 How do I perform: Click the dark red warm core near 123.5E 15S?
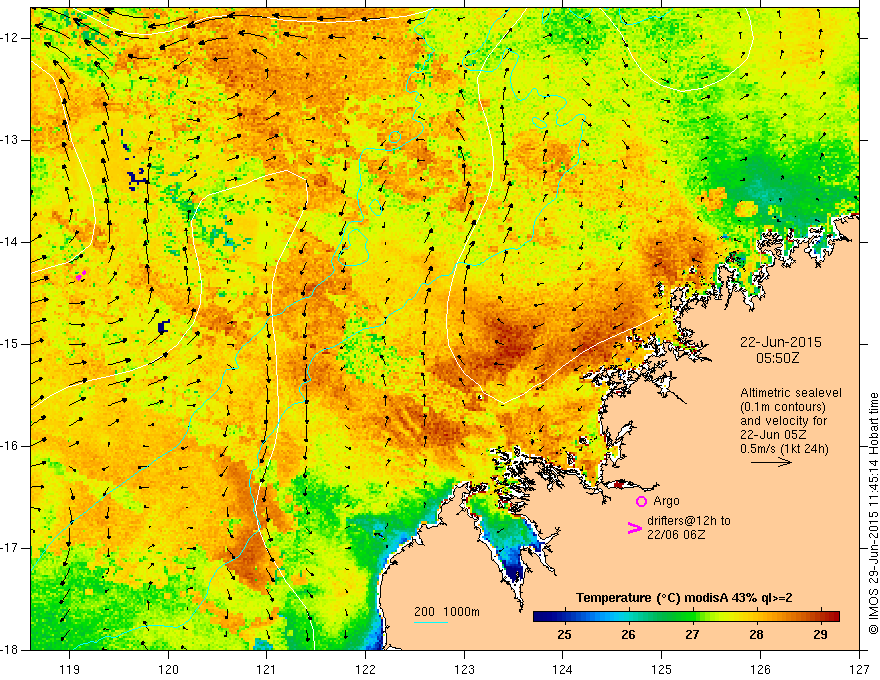click(511, 339)
